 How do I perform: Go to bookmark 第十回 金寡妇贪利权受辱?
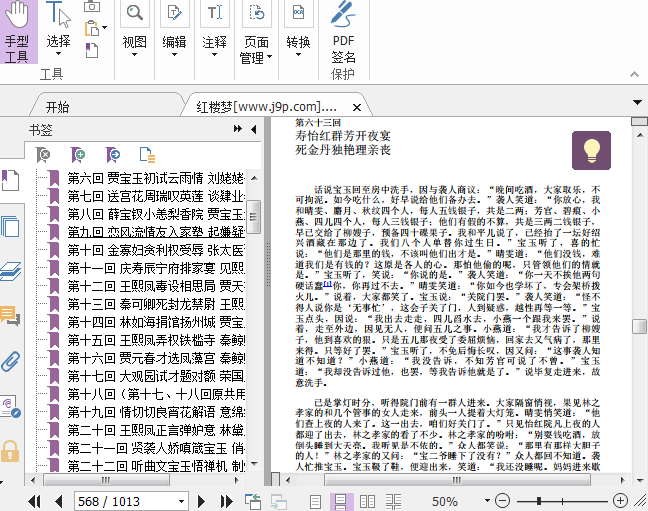156,250
